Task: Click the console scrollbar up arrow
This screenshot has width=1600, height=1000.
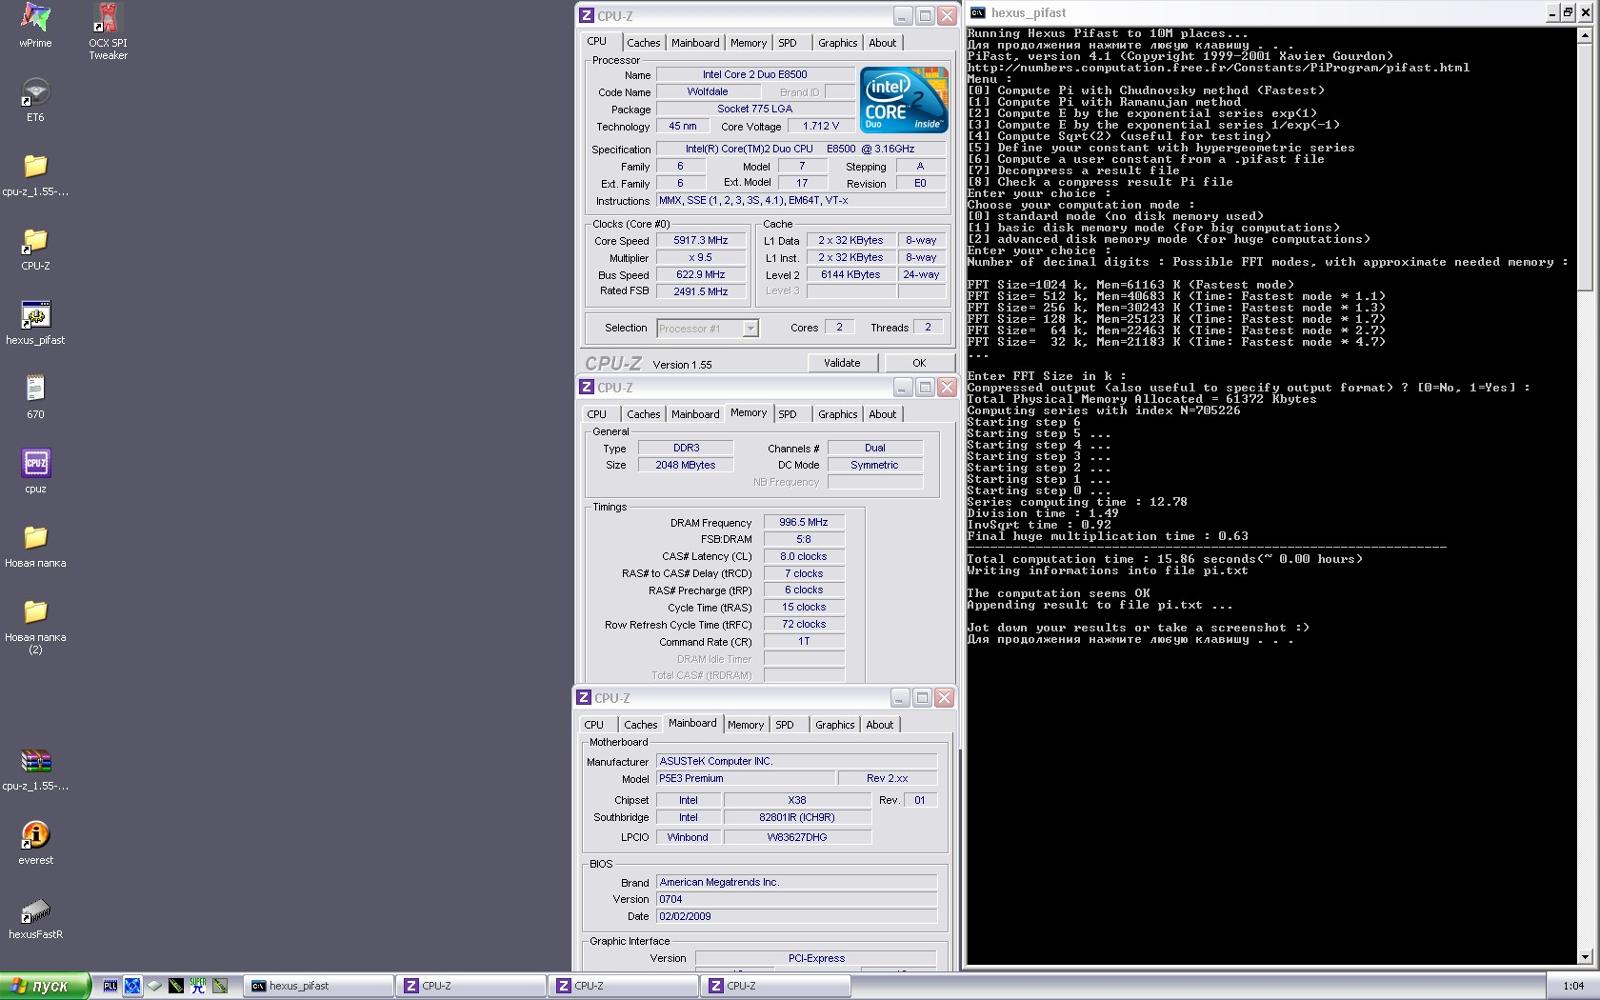Action: [x=1585, y=35]
